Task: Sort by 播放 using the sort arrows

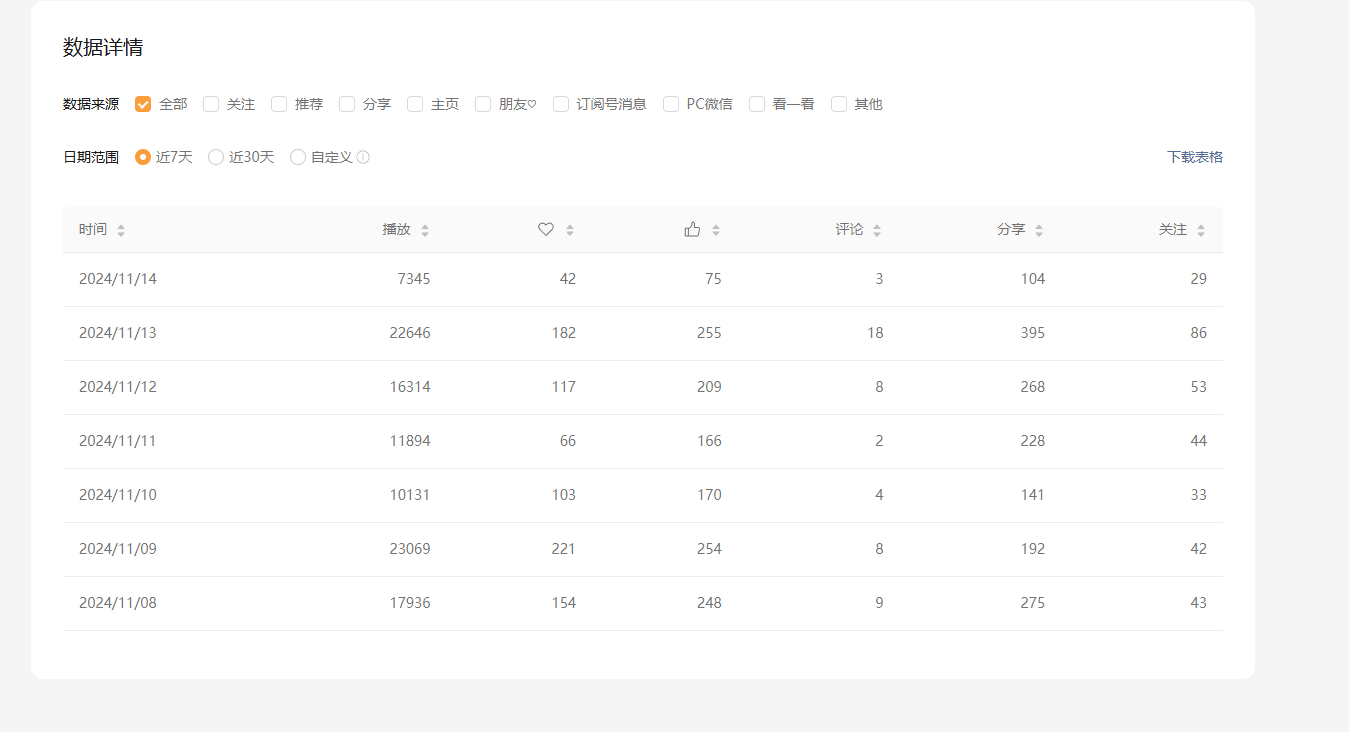Action: pyautogui.click(x=425, y=230)
